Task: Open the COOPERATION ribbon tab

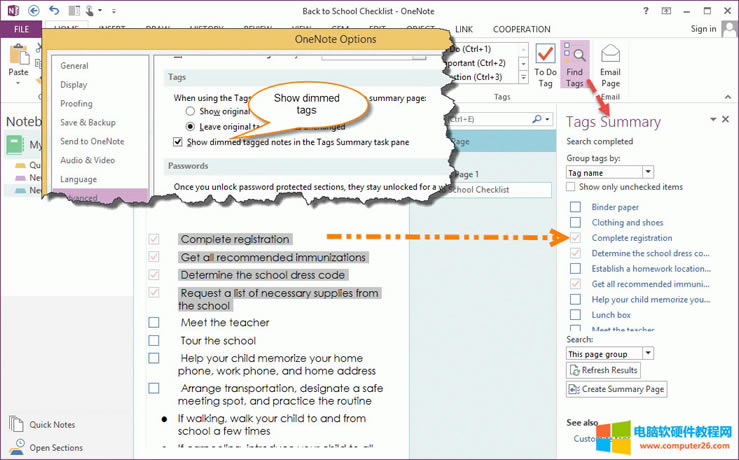Action: click(521, 29)
